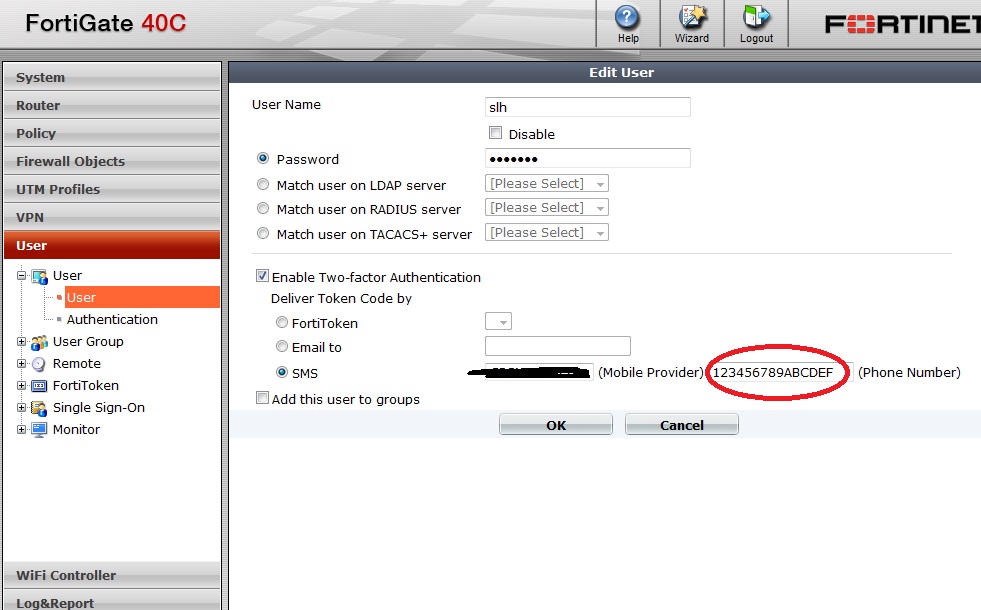Select the Single Sign-On tree icon
Image resolution: width=981 pixels, height=610 pixels.
pos(37,407)
